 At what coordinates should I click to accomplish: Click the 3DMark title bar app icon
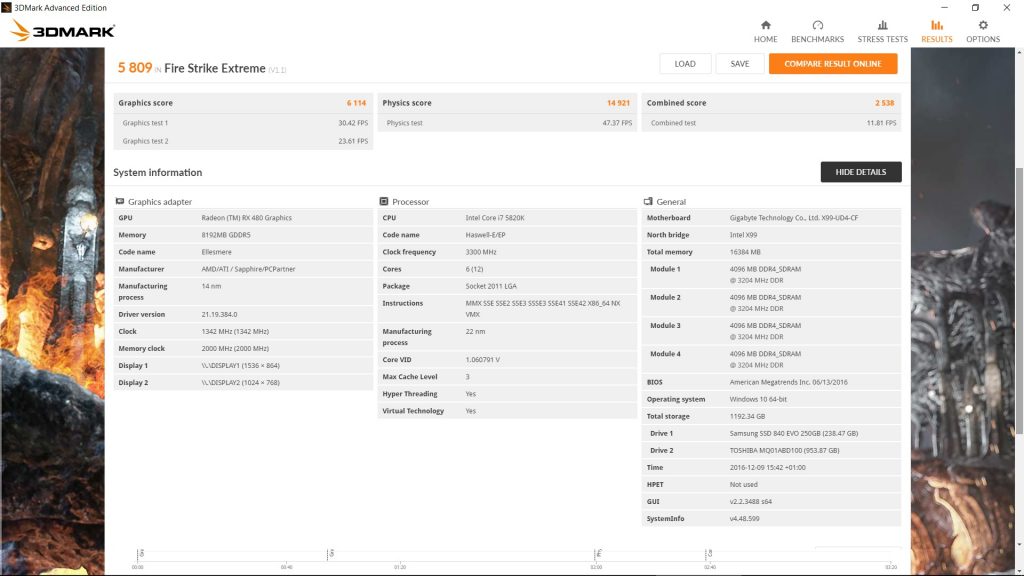point(7,8)
